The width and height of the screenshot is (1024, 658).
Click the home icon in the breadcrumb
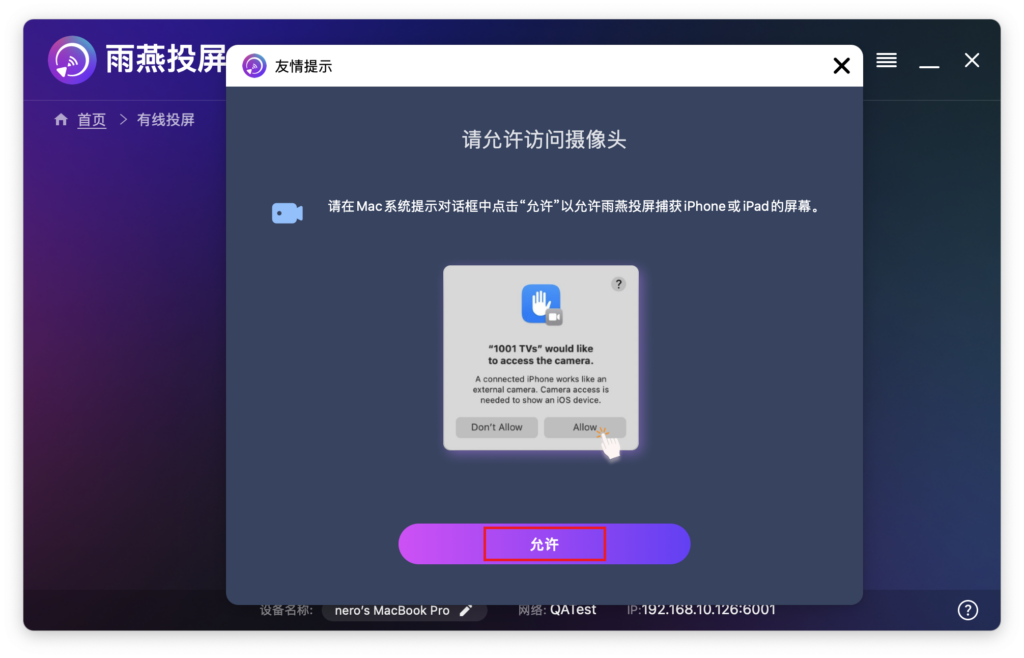(x=61, y=120)
